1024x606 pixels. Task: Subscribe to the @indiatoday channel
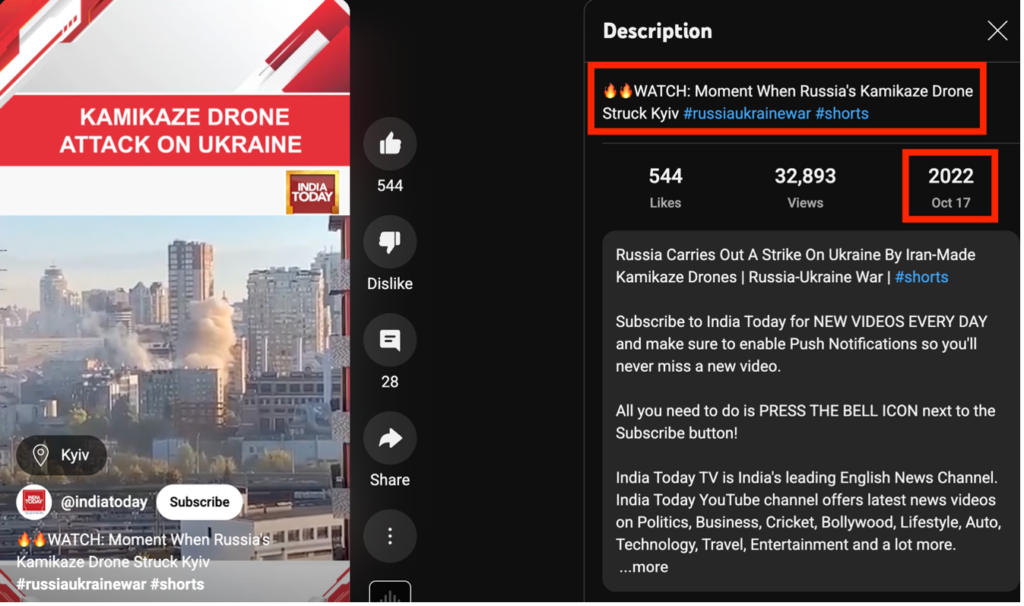pos(199,502)
